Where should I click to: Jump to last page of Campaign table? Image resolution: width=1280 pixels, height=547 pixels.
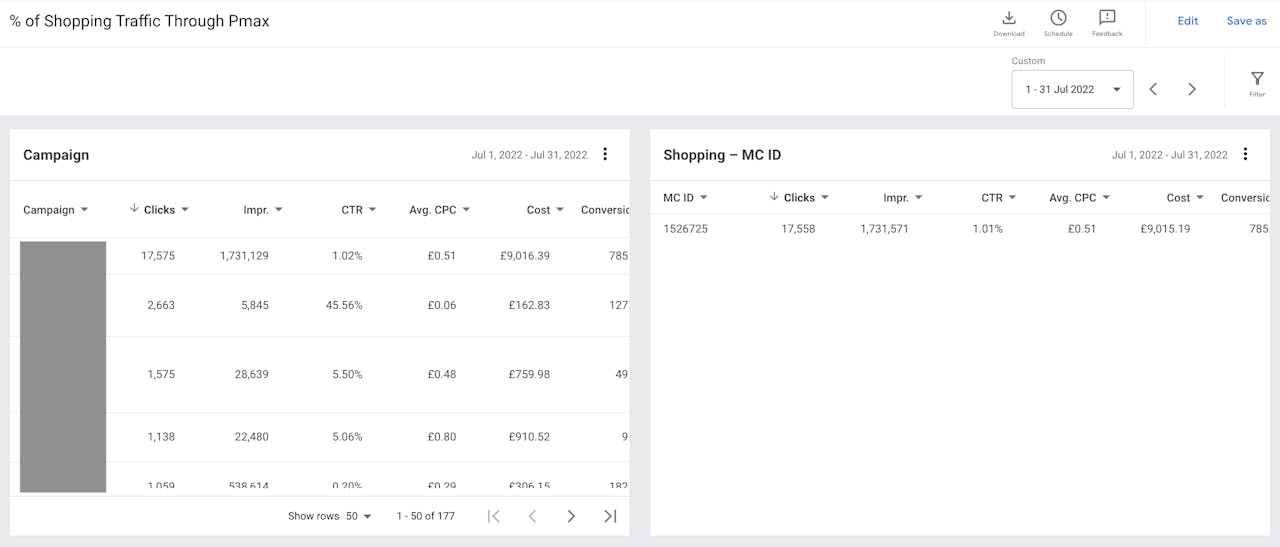(610, 516)
